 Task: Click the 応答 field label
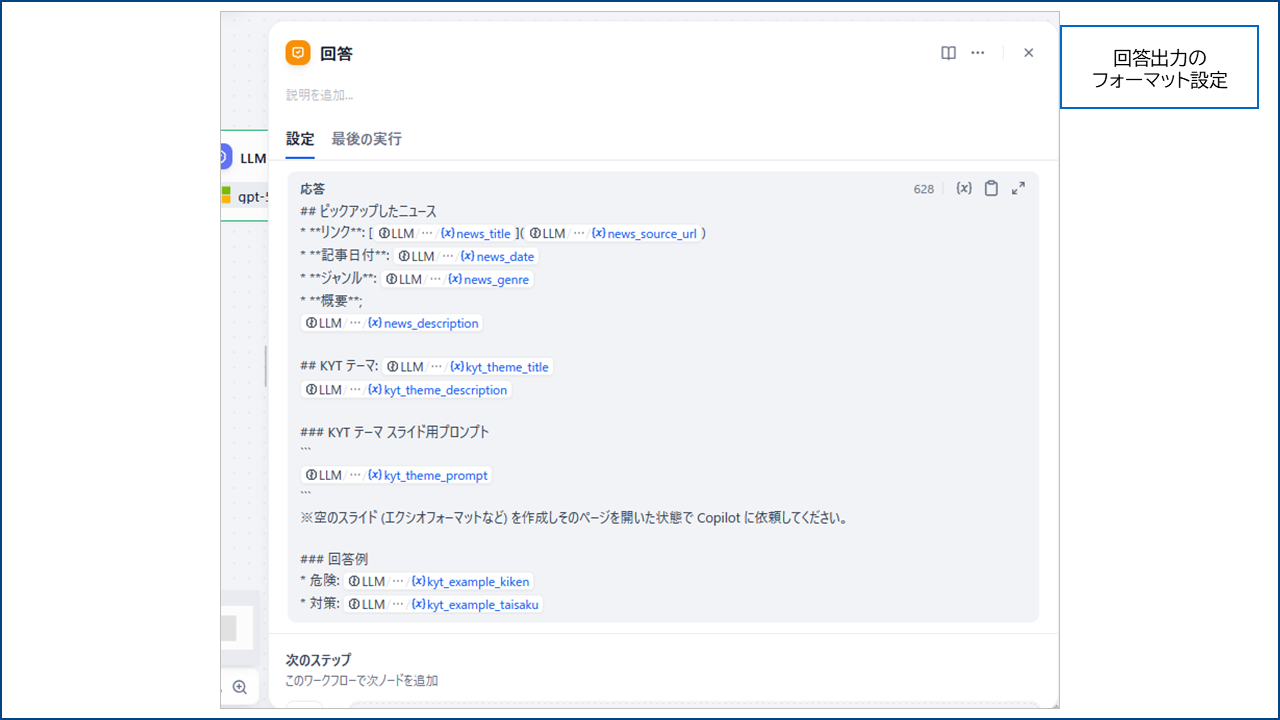[x=312, y=188]
